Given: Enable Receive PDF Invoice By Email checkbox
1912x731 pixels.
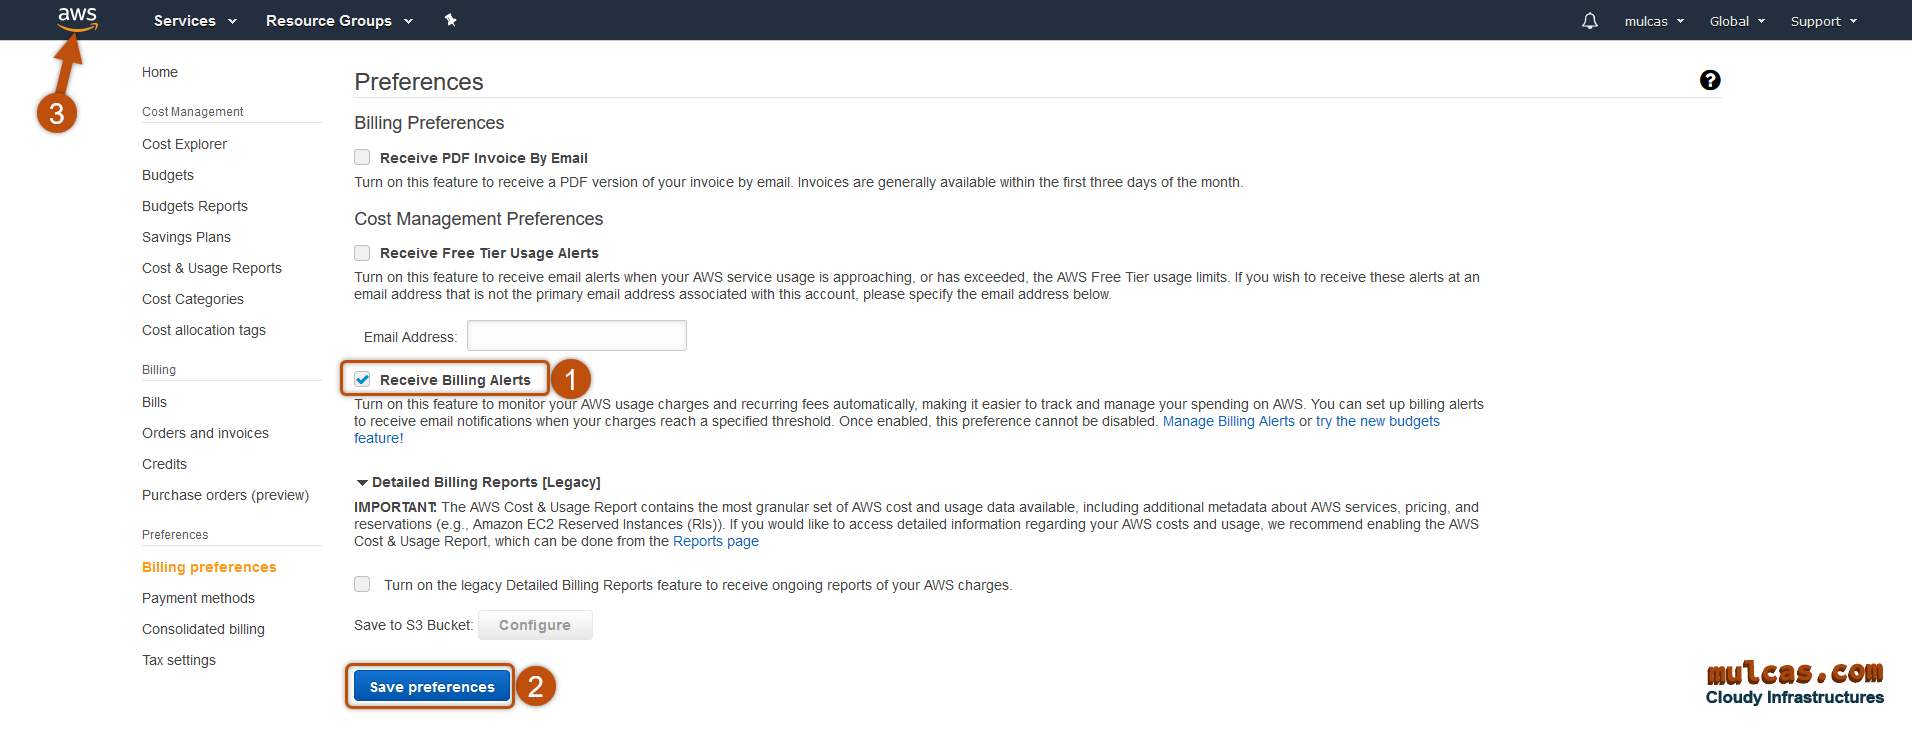Looking at the screenshot, I should click(x=362, y=157).
